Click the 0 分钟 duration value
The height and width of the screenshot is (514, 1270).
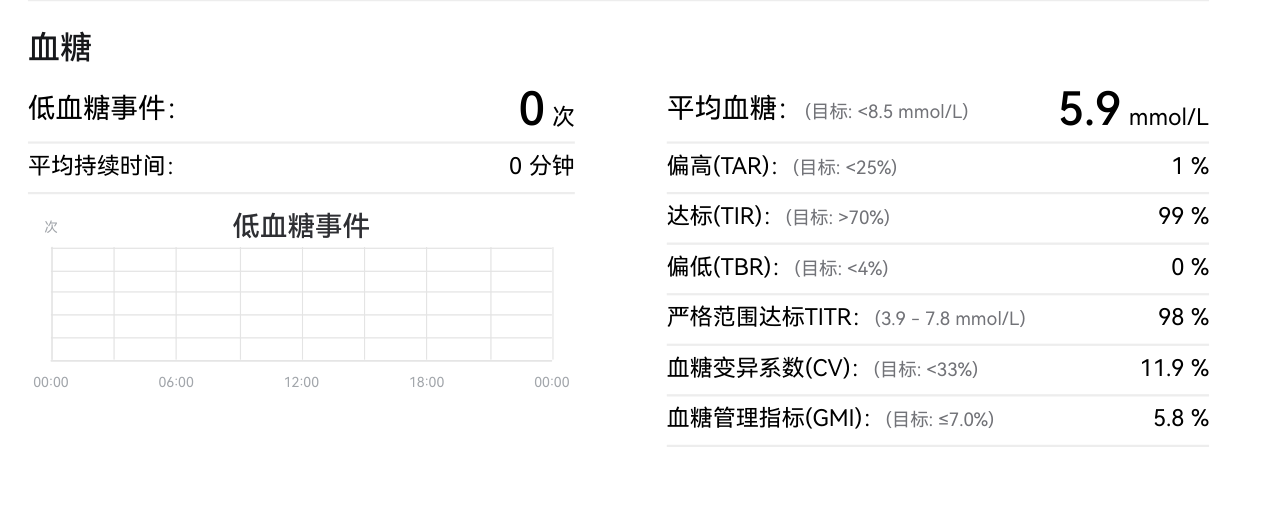541,166
